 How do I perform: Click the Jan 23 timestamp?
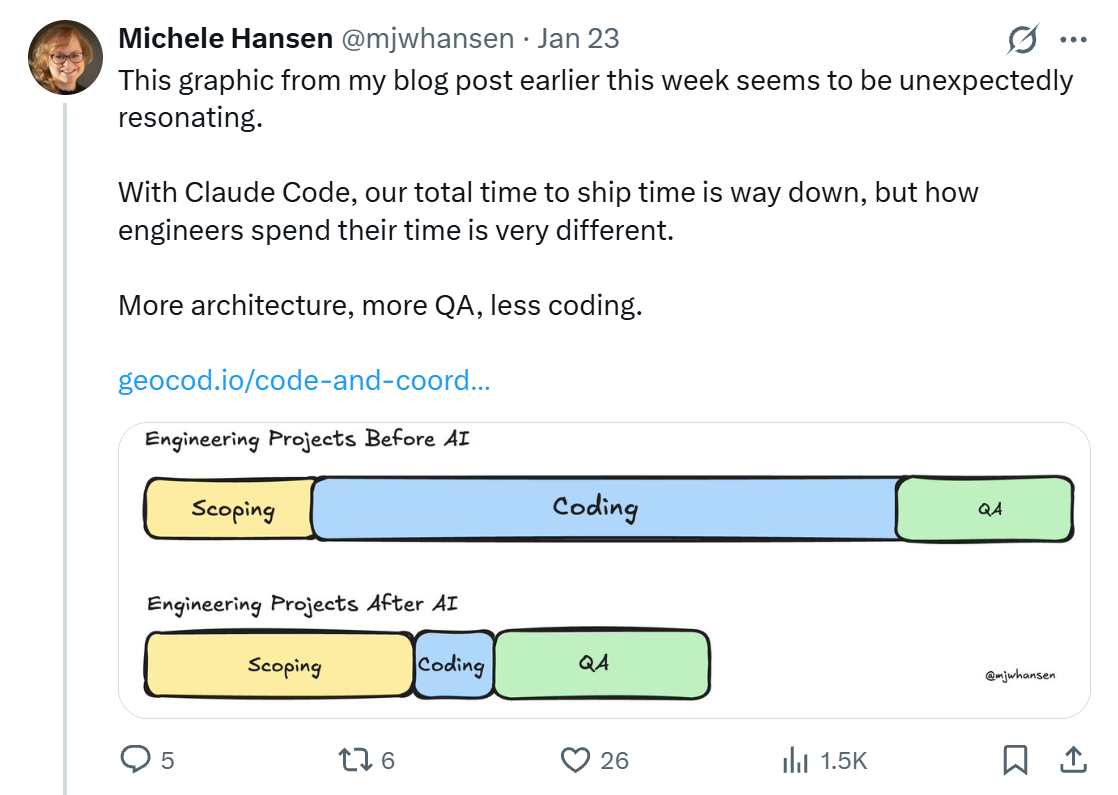[x=578, y=39]
